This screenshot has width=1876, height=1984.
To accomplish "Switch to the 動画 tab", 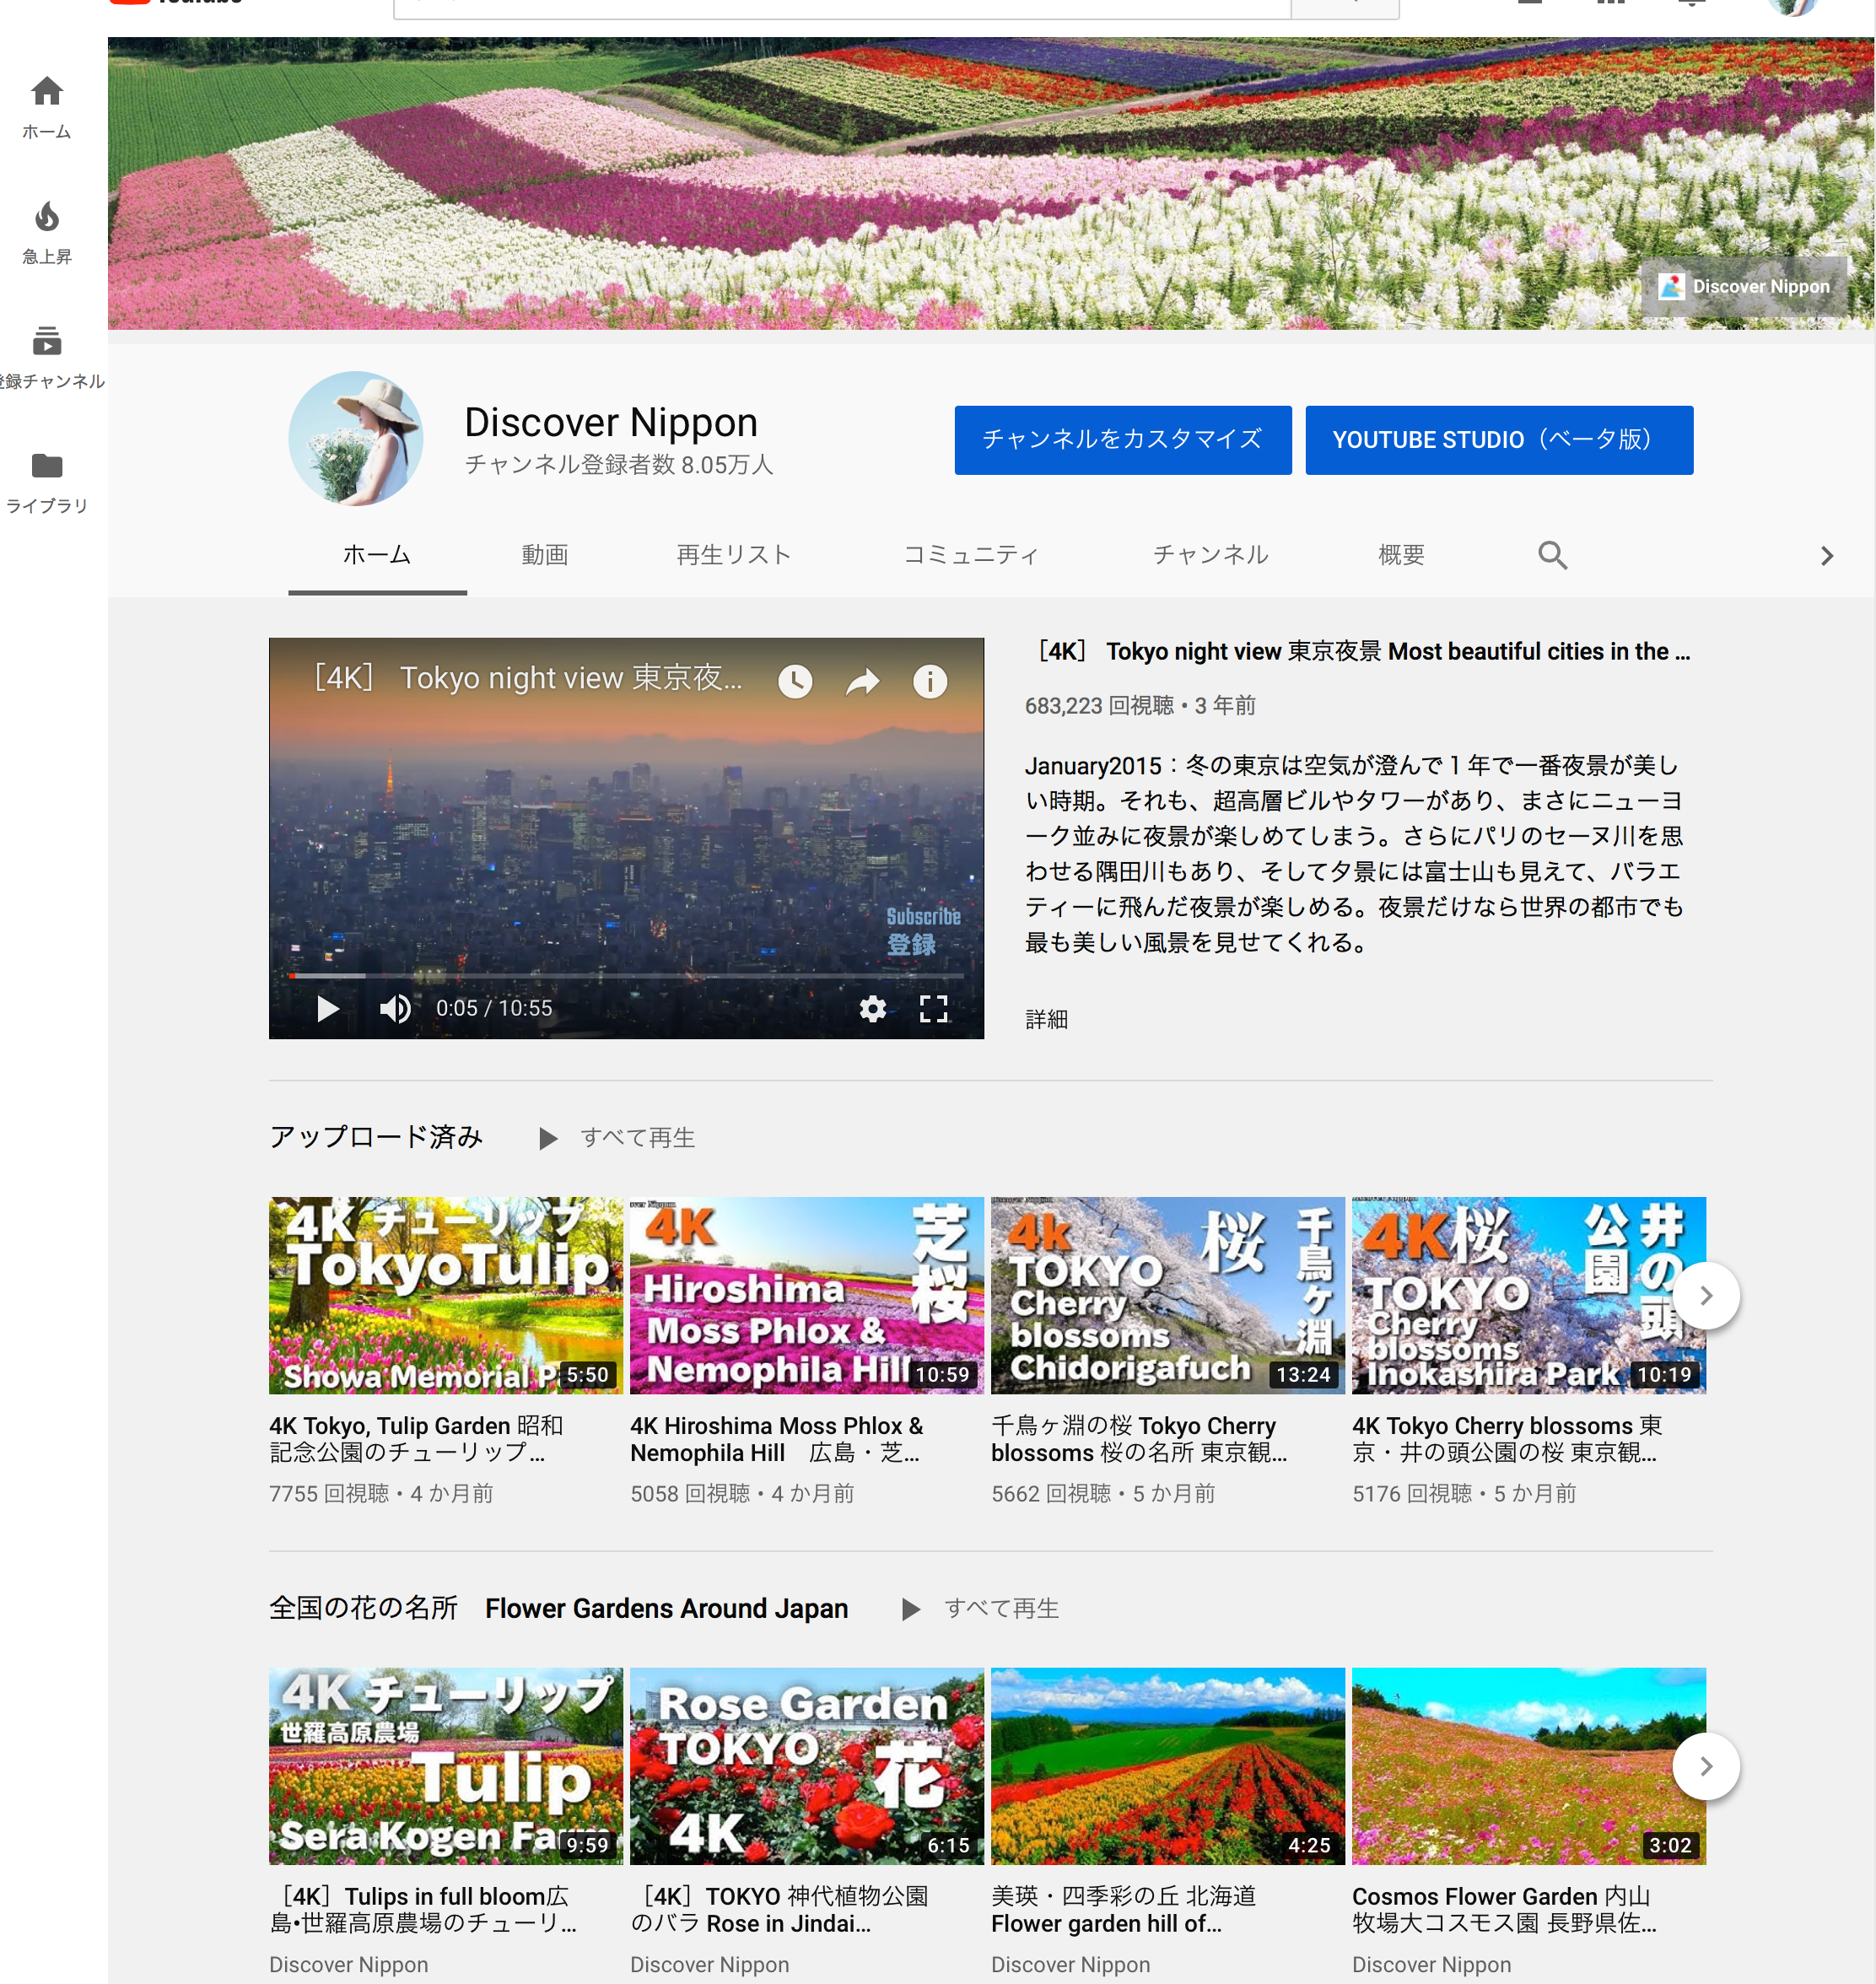I will (545, 555).
